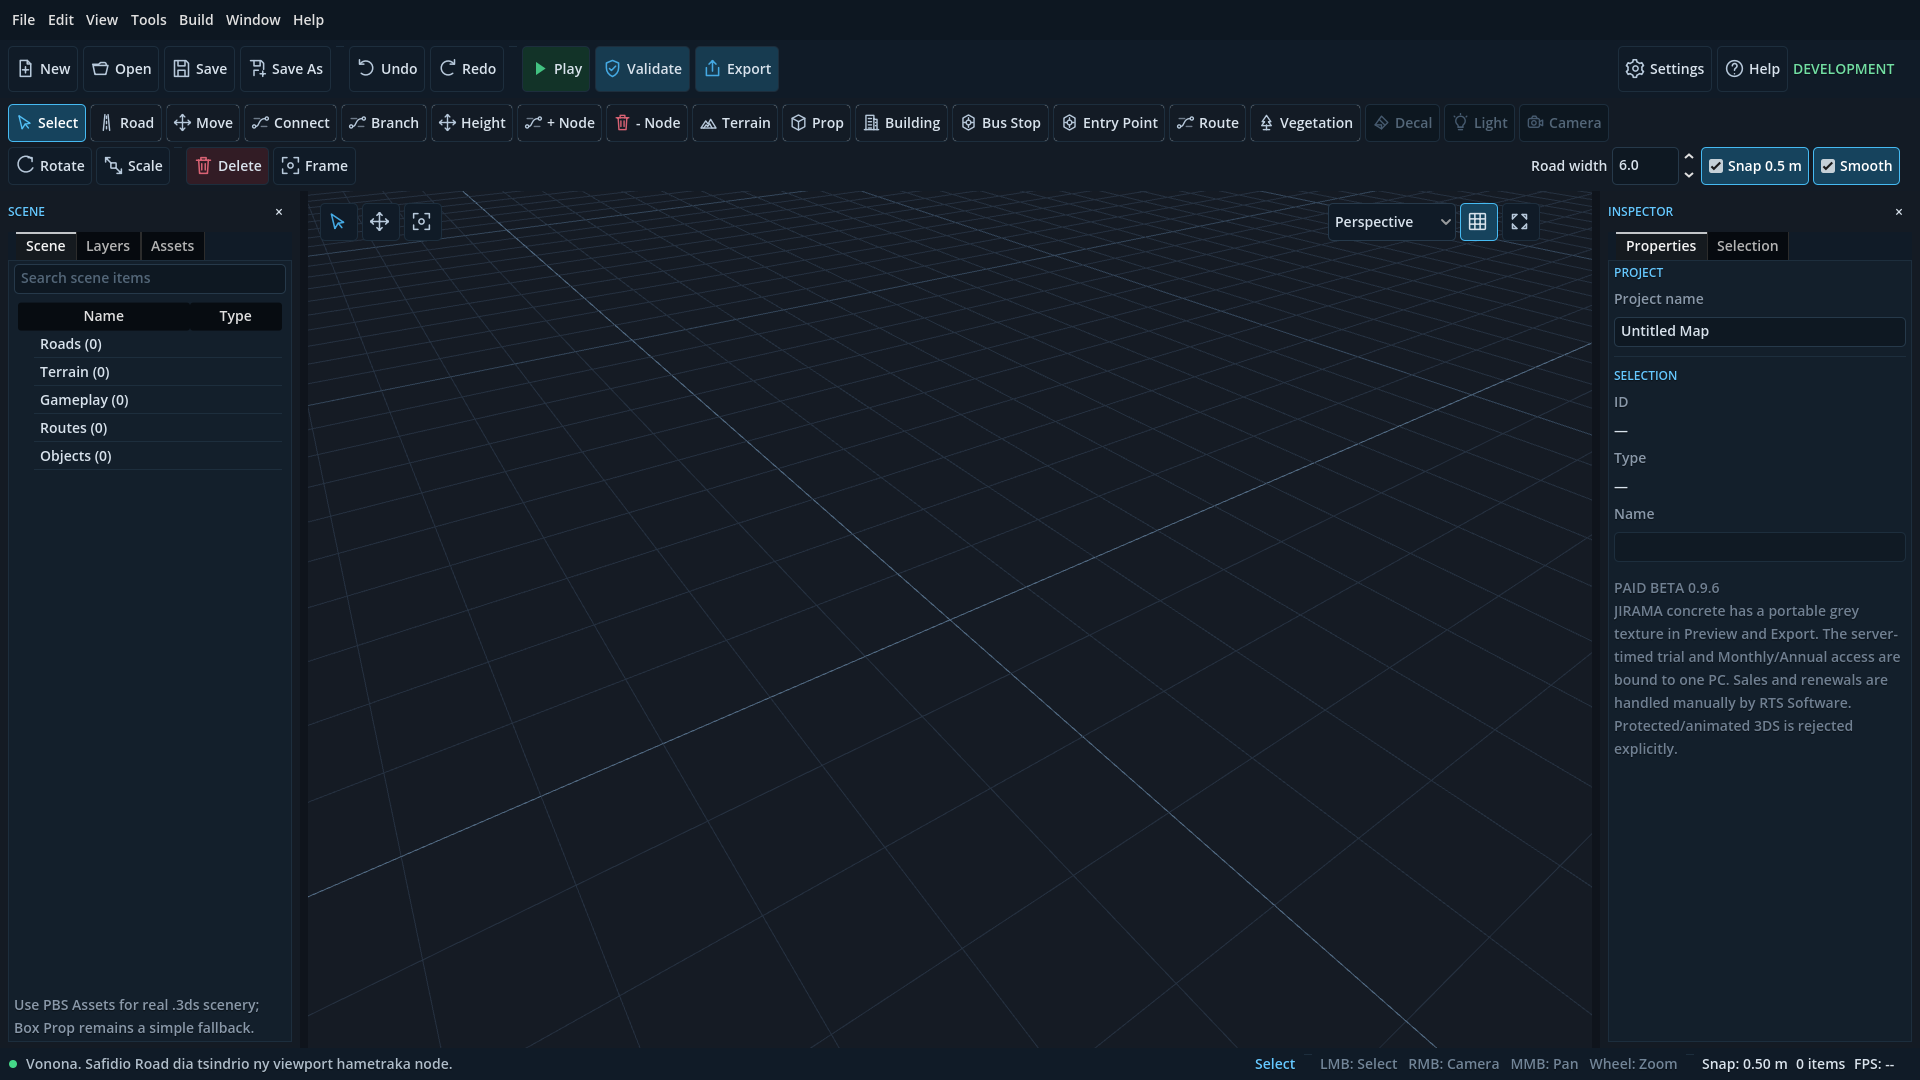
Task: Open the Perspective view dropdown
Action: click(1391, 222)
